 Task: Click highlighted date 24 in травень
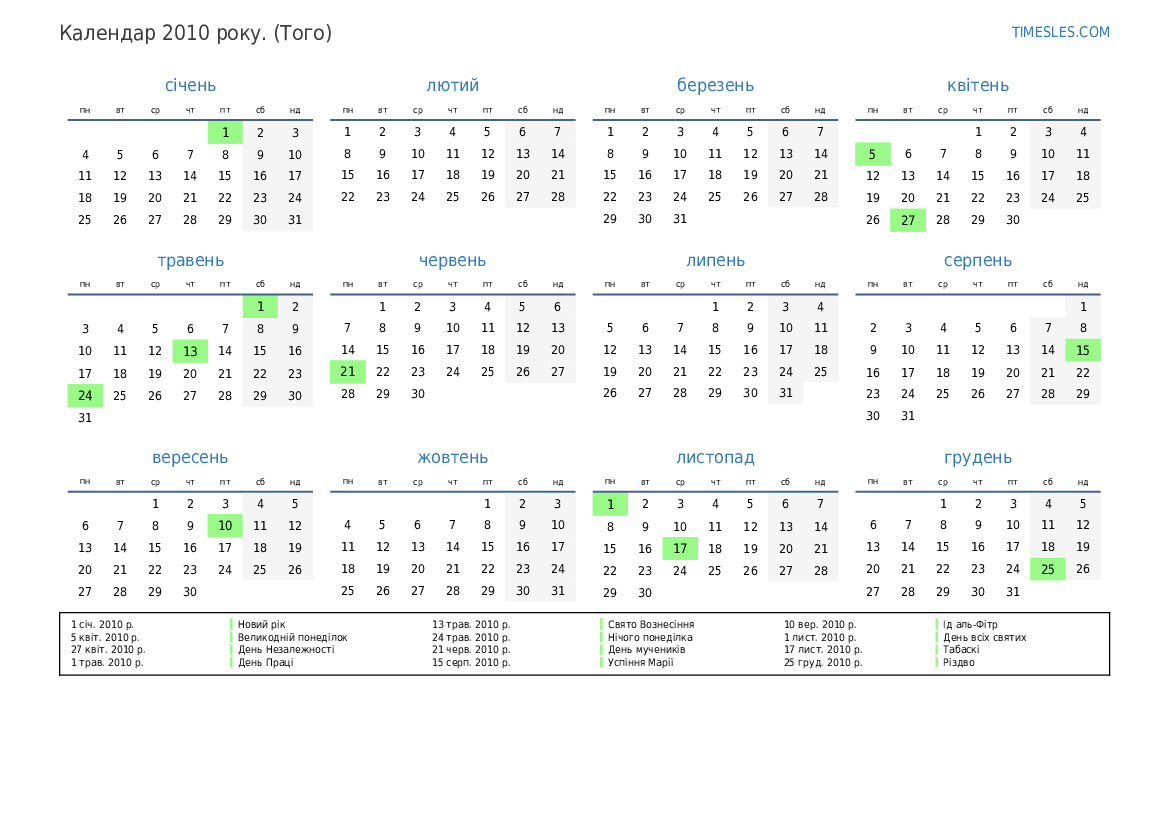[85, 395]
